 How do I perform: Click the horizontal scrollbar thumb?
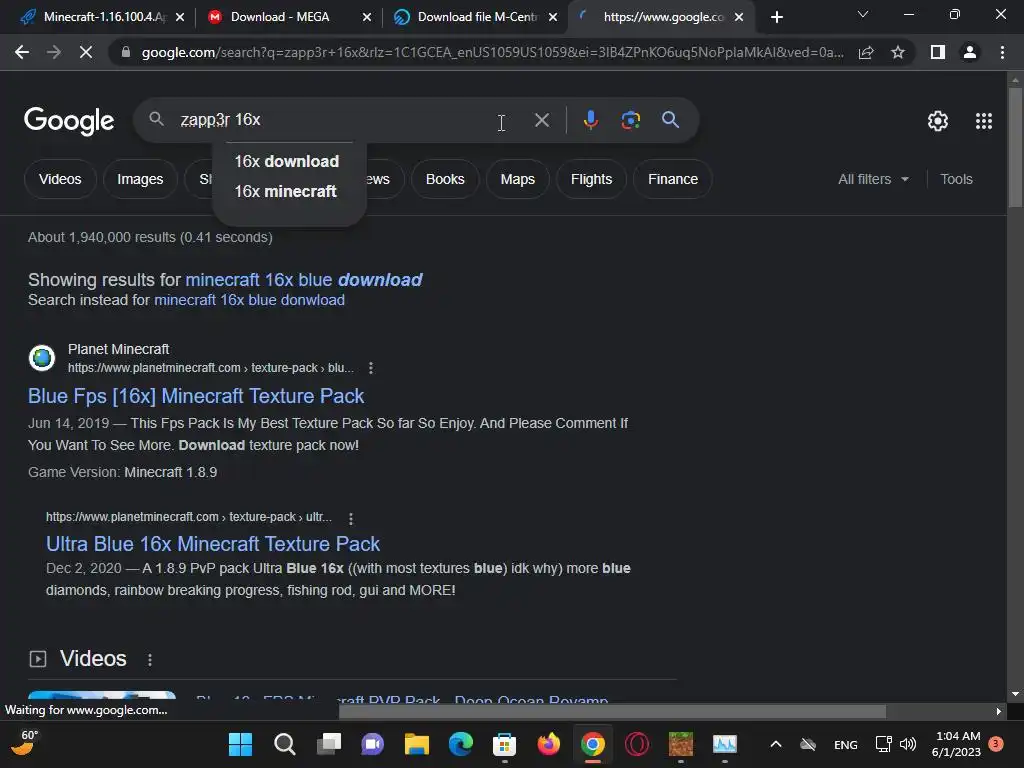click(x=612, y=711)
